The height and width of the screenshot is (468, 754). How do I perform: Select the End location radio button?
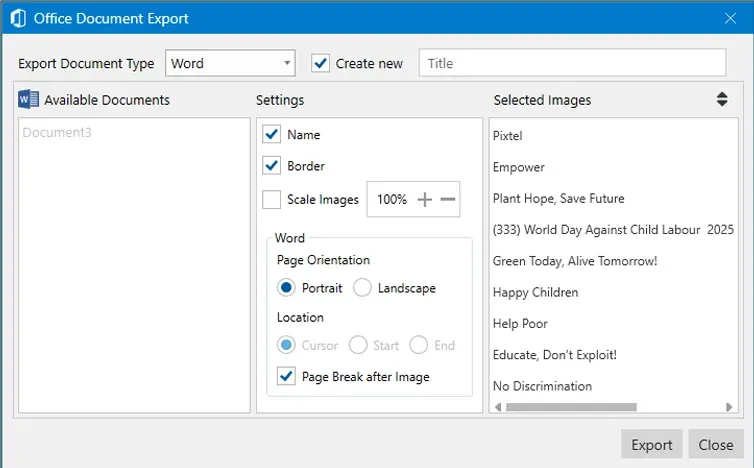point(419,345)
